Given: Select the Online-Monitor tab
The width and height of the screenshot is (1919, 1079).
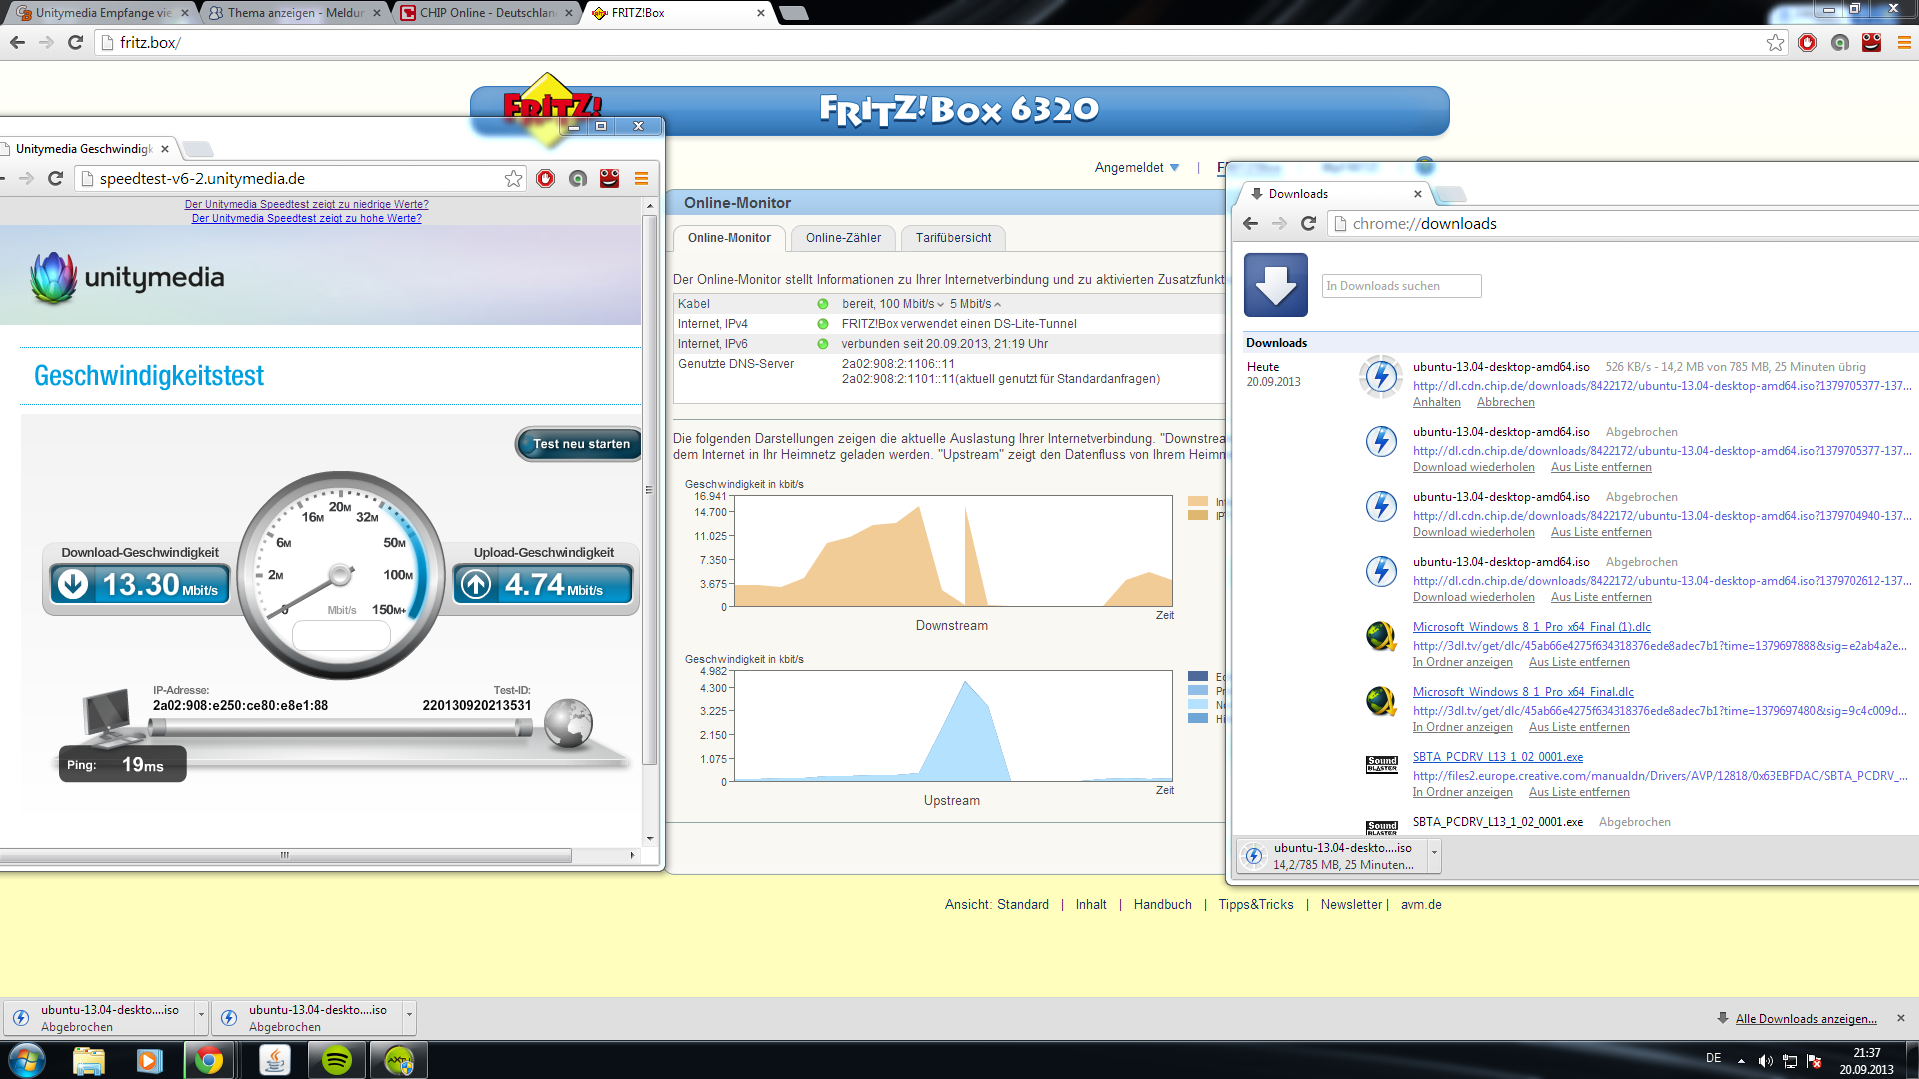Looking at the screenshot, I should (729, 238).
